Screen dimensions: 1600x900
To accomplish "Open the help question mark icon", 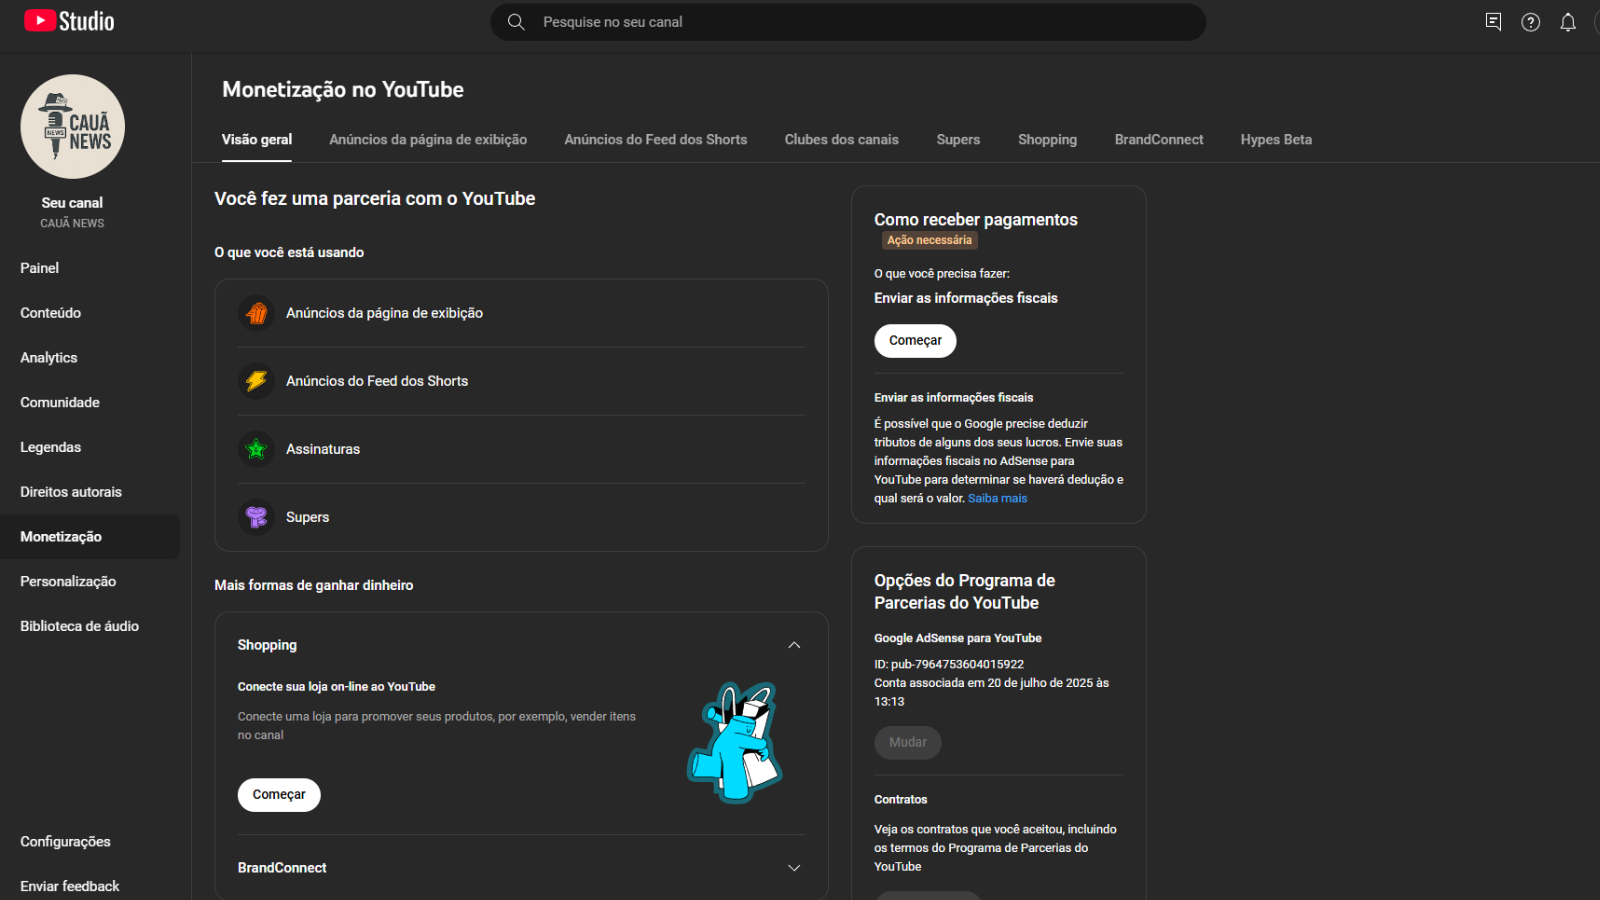I will click(1531, 22).
